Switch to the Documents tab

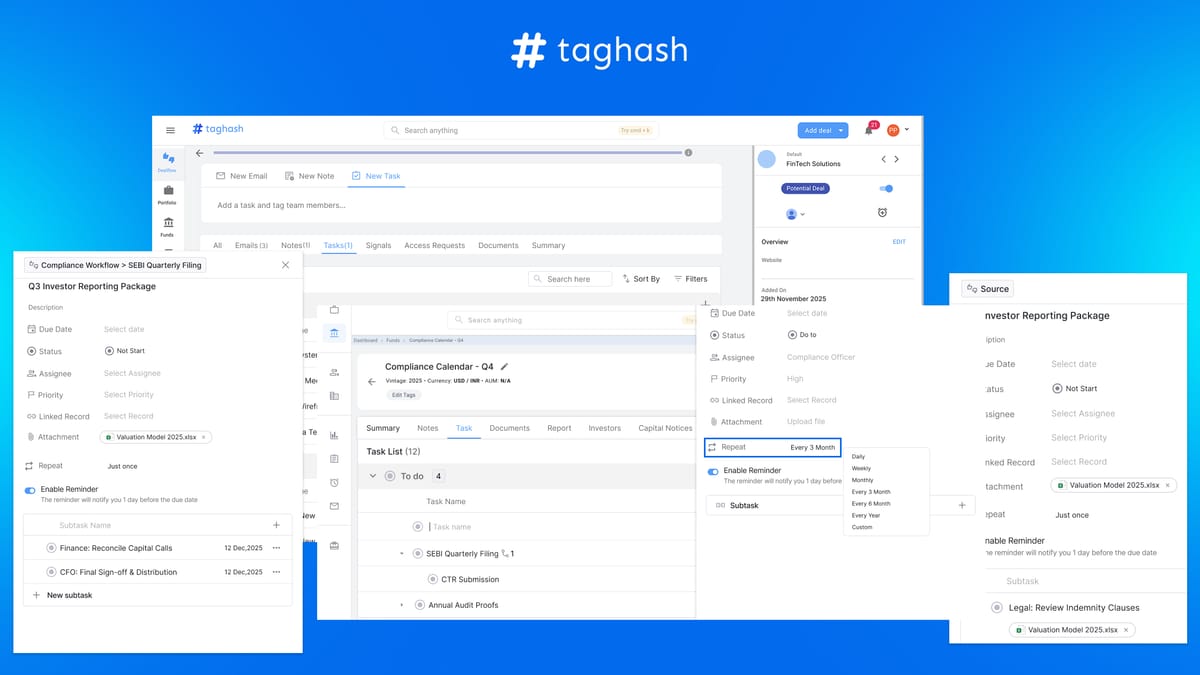509,427
